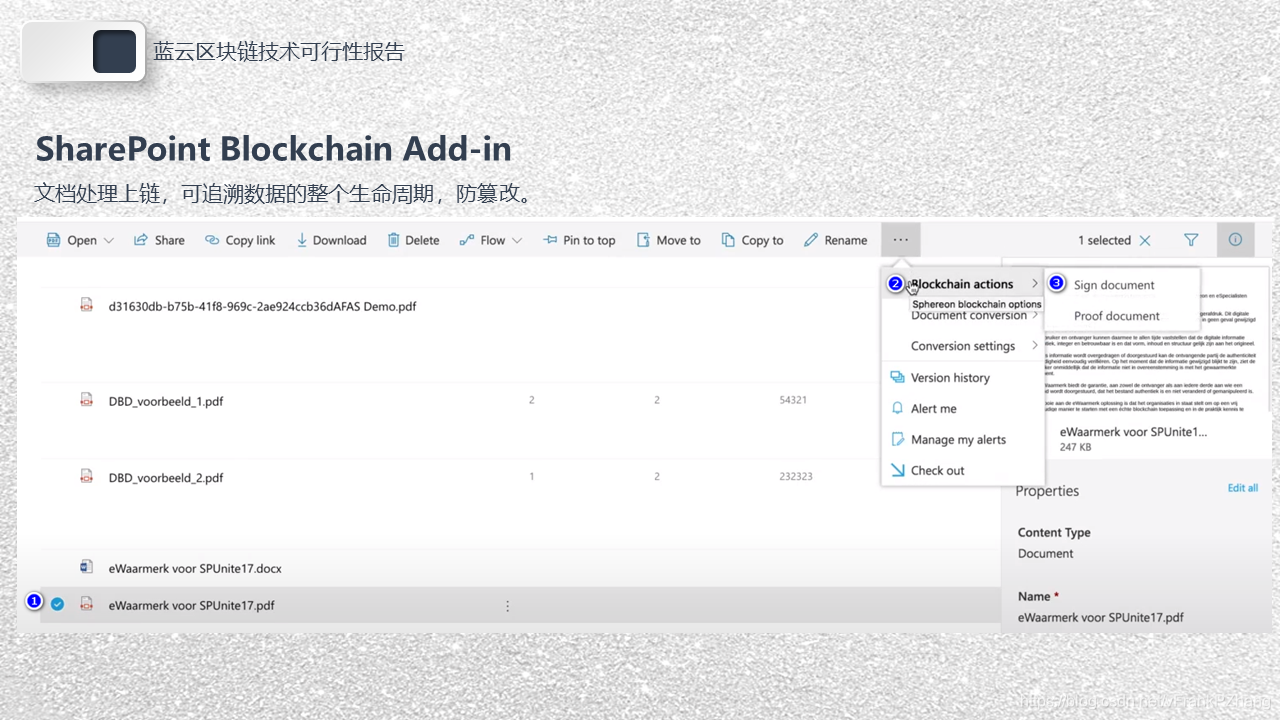Click the 247 KB file size text
Viewport: 1280px width, 720px height.
(1076, 447)
